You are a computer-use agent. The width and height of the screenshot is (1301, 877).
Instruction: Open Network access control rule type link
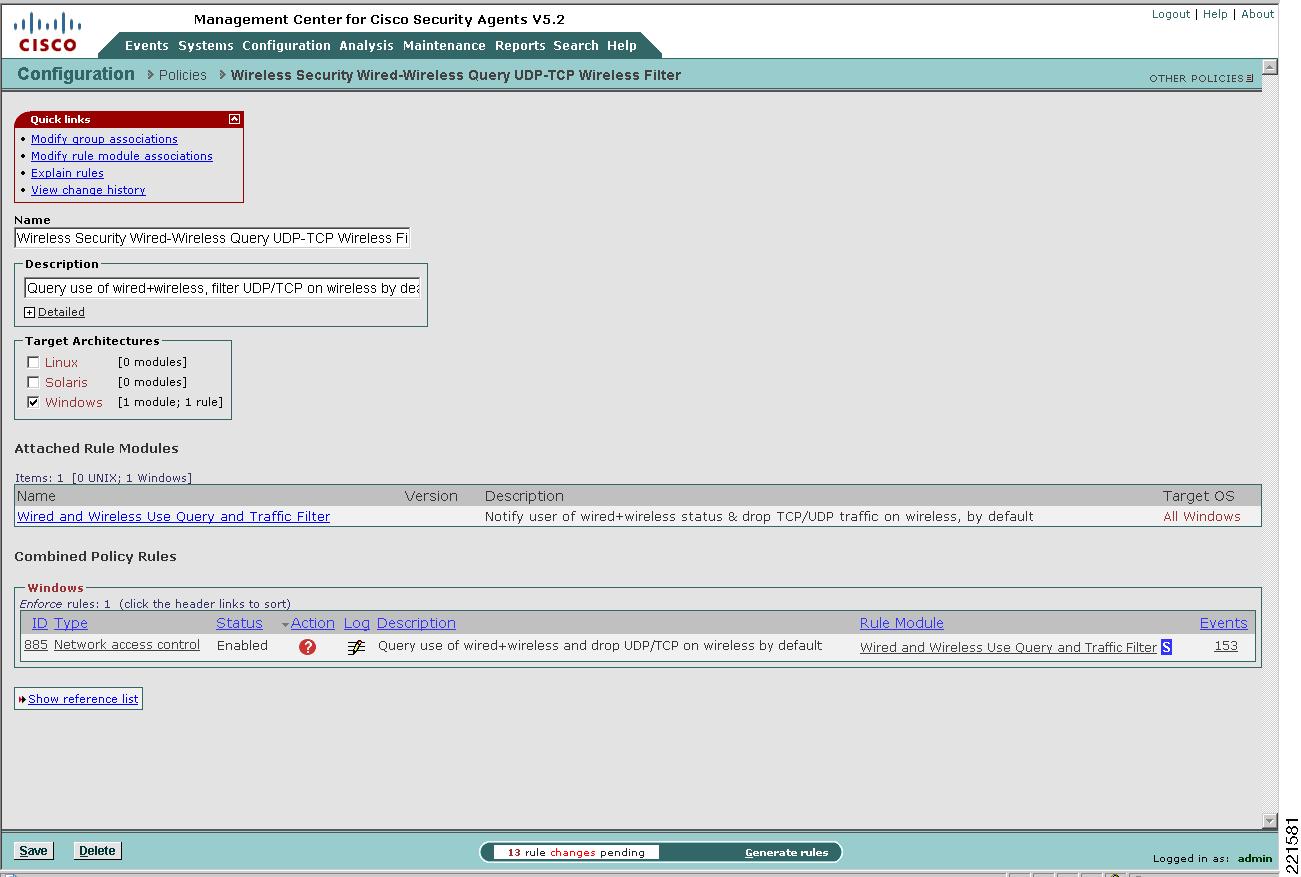pyautogui.click(x=127, y=645)
